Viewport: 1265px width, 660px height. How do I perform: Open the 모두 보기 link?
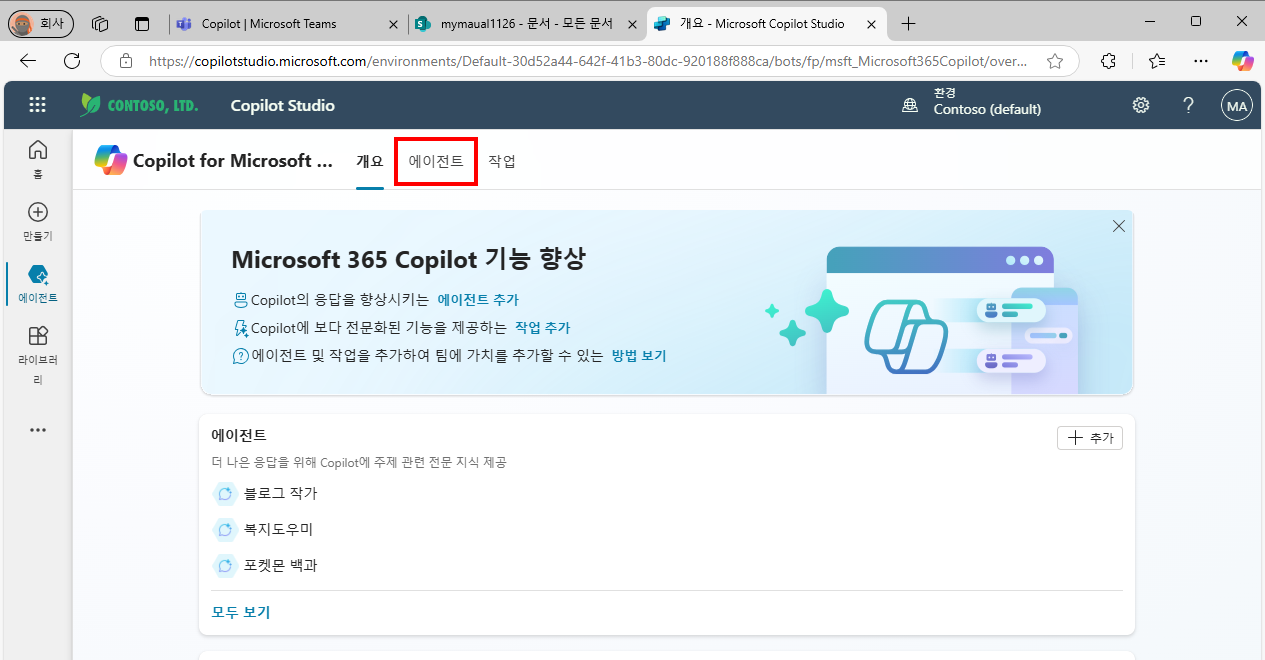241,612
